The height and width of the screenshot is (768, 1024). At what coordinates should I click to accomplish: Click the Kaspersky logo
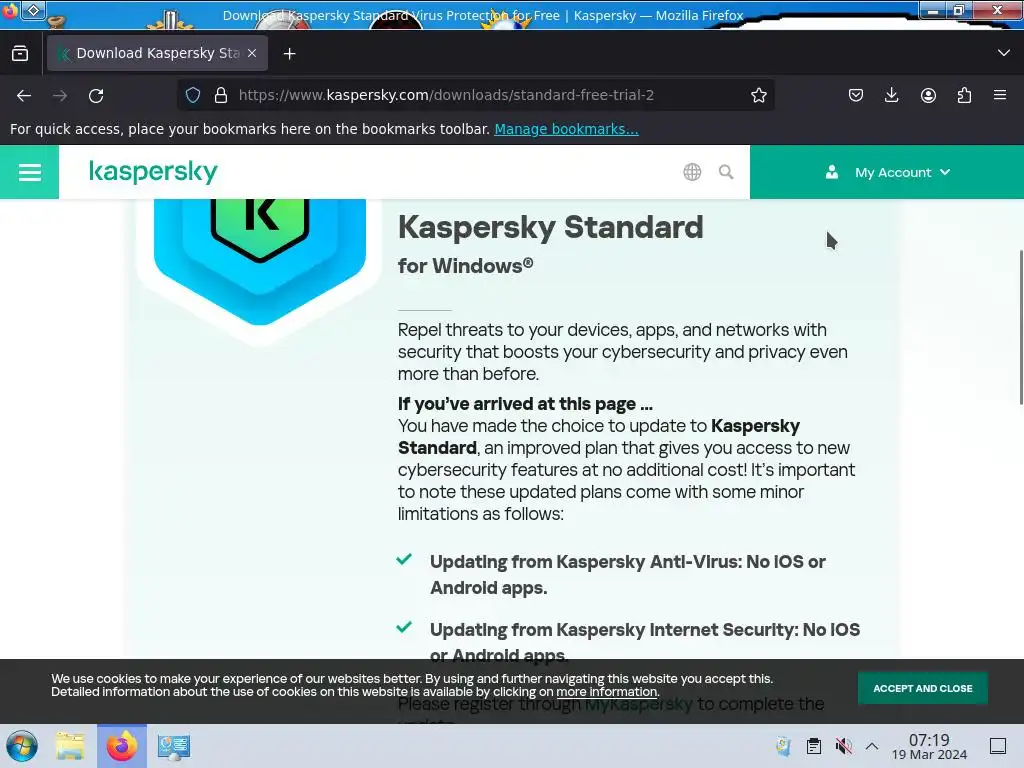[x=153, y=172]
